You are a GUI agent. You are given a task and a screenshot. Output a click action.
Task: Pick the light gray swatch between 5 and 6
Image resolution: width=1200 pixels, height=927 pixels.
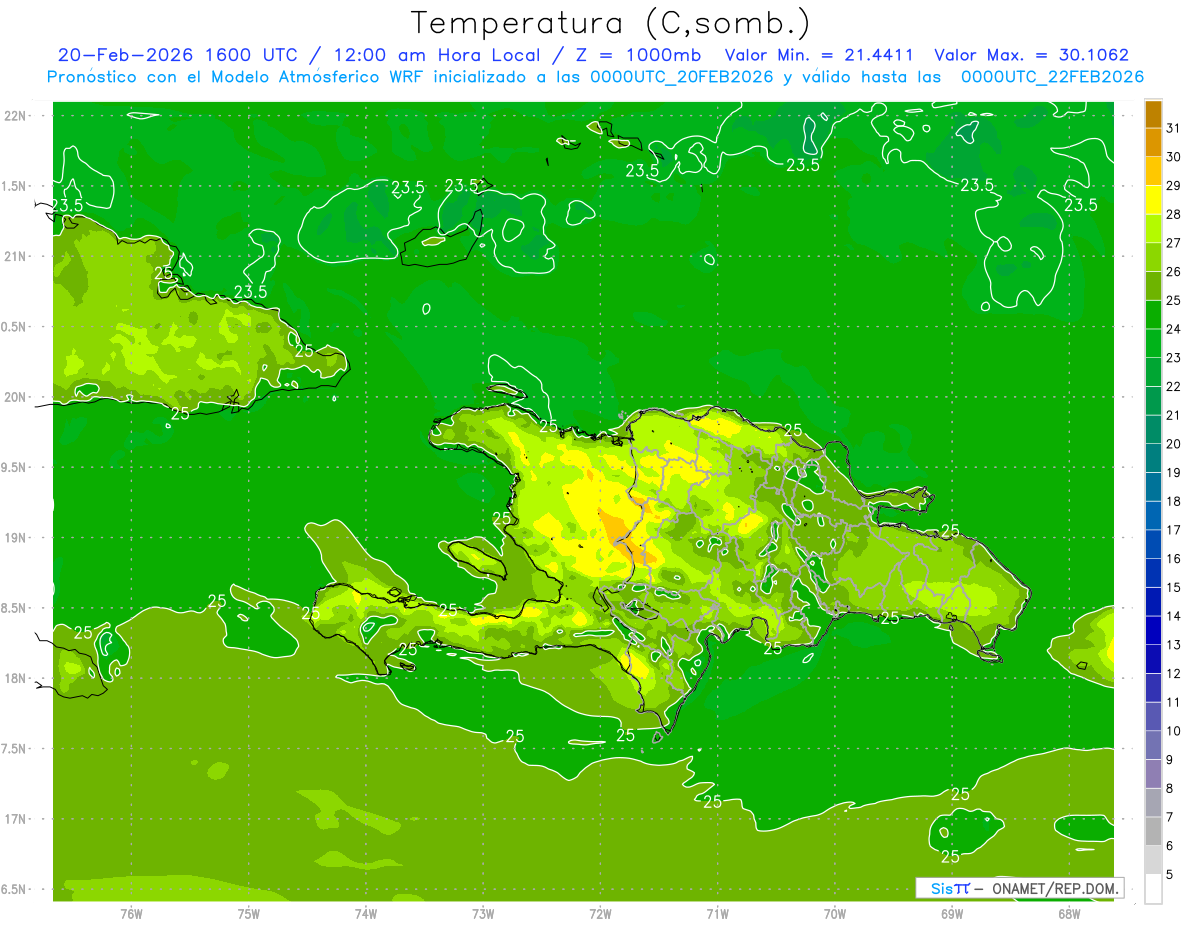click(x=1153, y=860)
